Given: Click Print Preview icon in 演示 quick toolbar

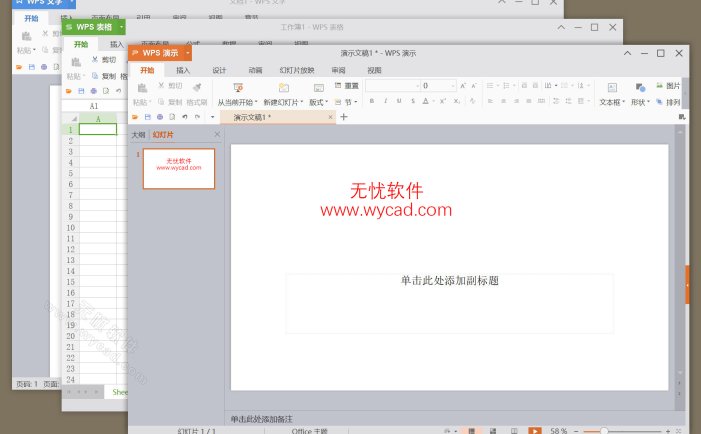Looking at the screenshot, I should click(172, 117).
